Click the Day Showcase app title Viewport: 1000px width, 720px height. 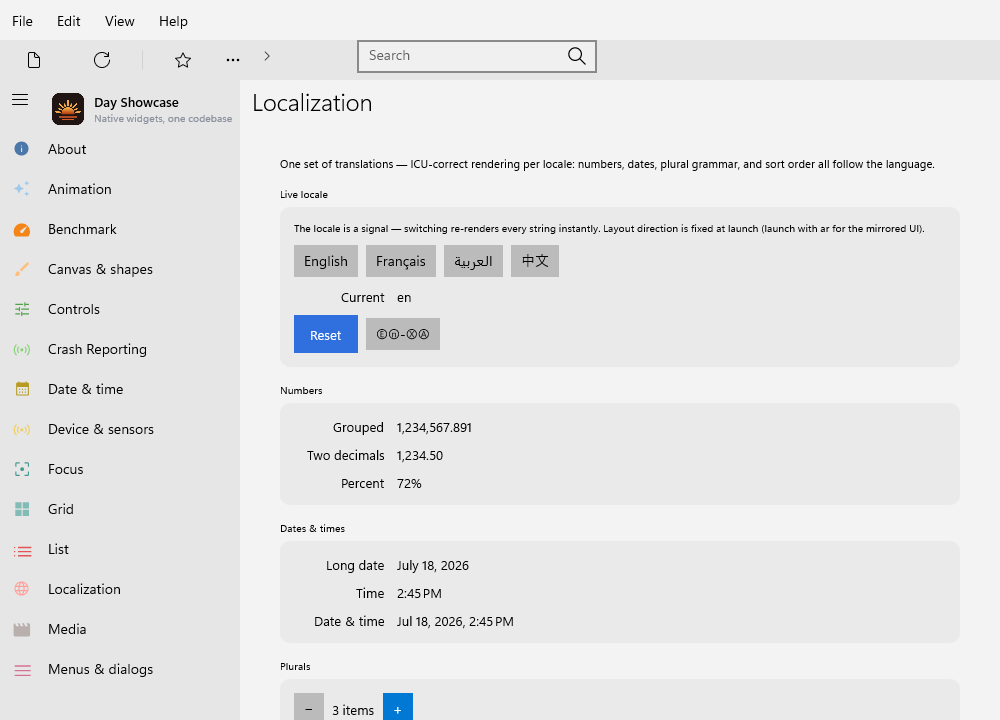(136, 103)
